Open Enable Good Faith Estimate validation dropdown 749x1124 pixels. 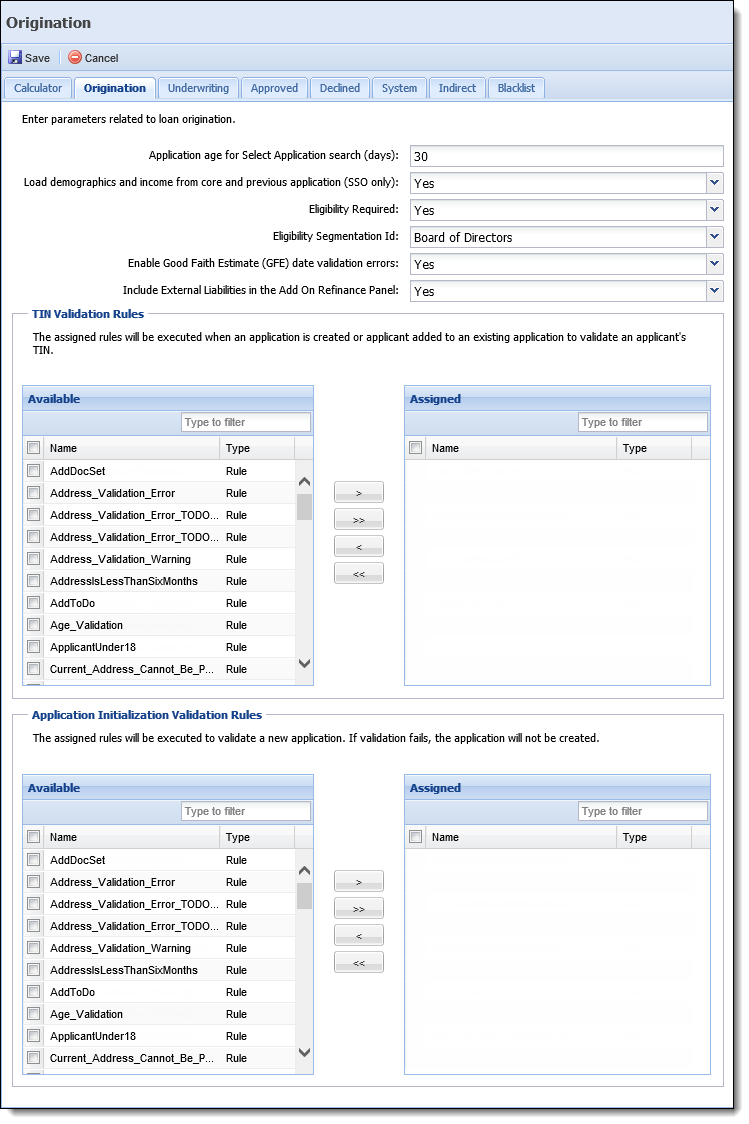714,264
